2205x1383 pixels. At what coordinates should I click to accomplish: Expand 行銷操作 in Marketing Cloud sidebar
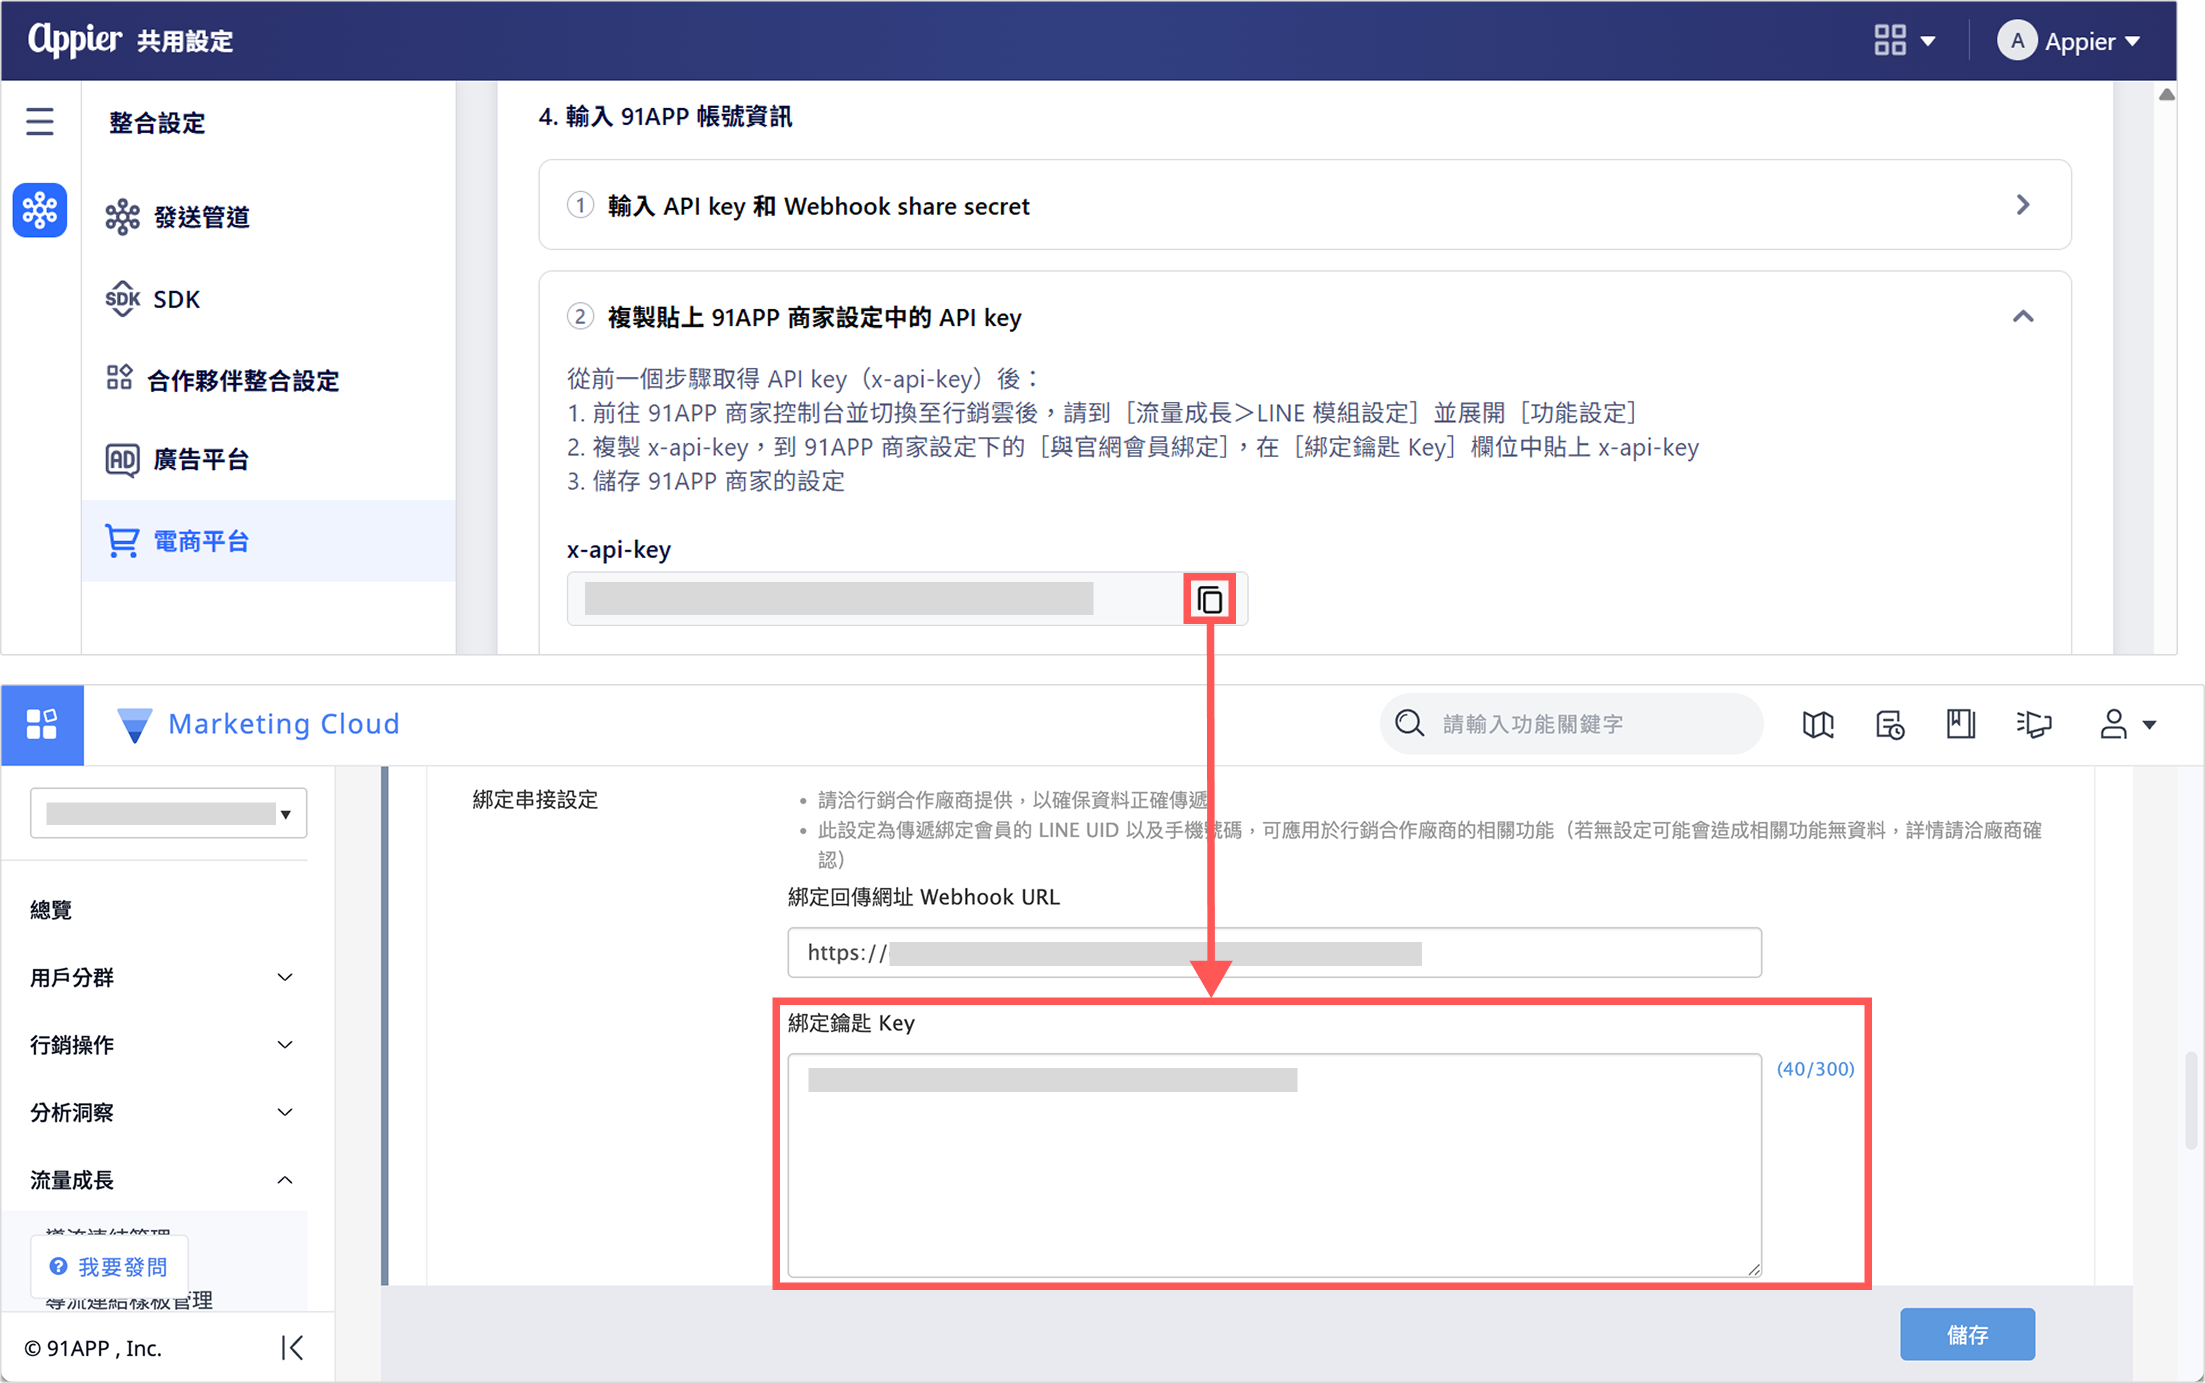tap(162, 1045)
